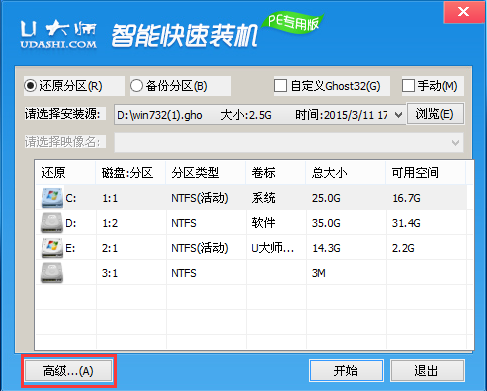
Task: Click the E: drive Windows icon
Action: 52,248
